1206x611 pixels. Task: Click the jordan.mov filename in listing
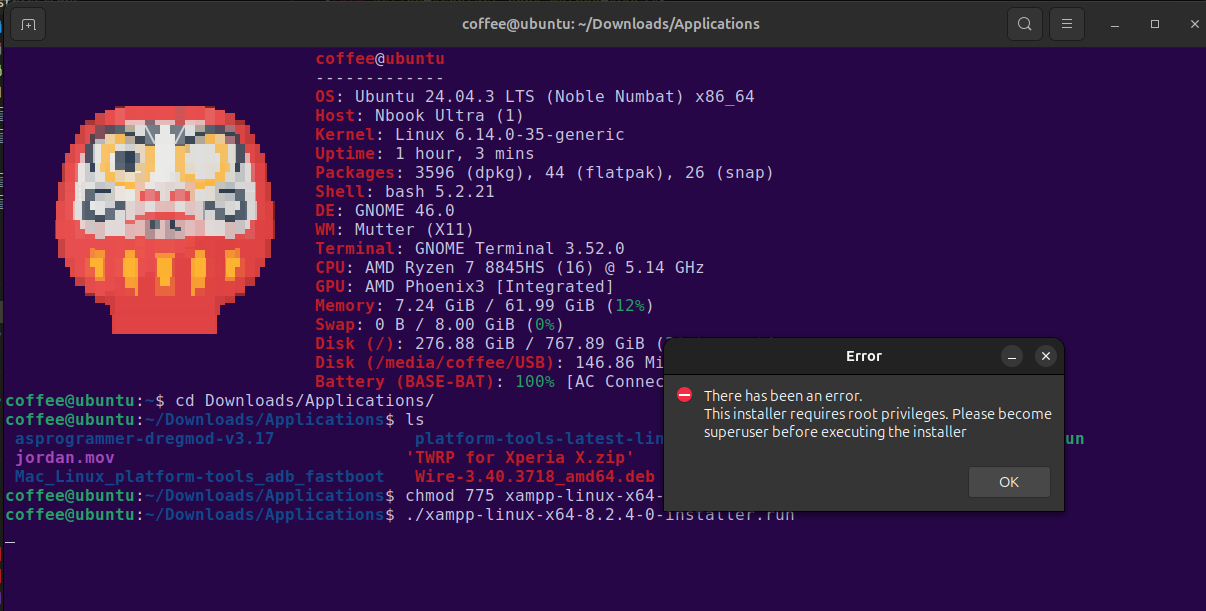64,457
